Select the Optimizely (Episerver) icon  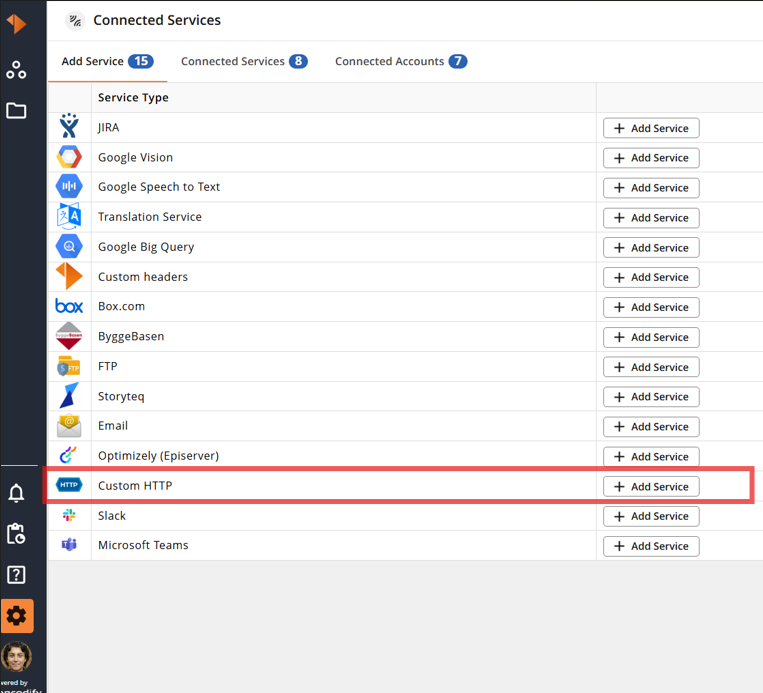68,455
